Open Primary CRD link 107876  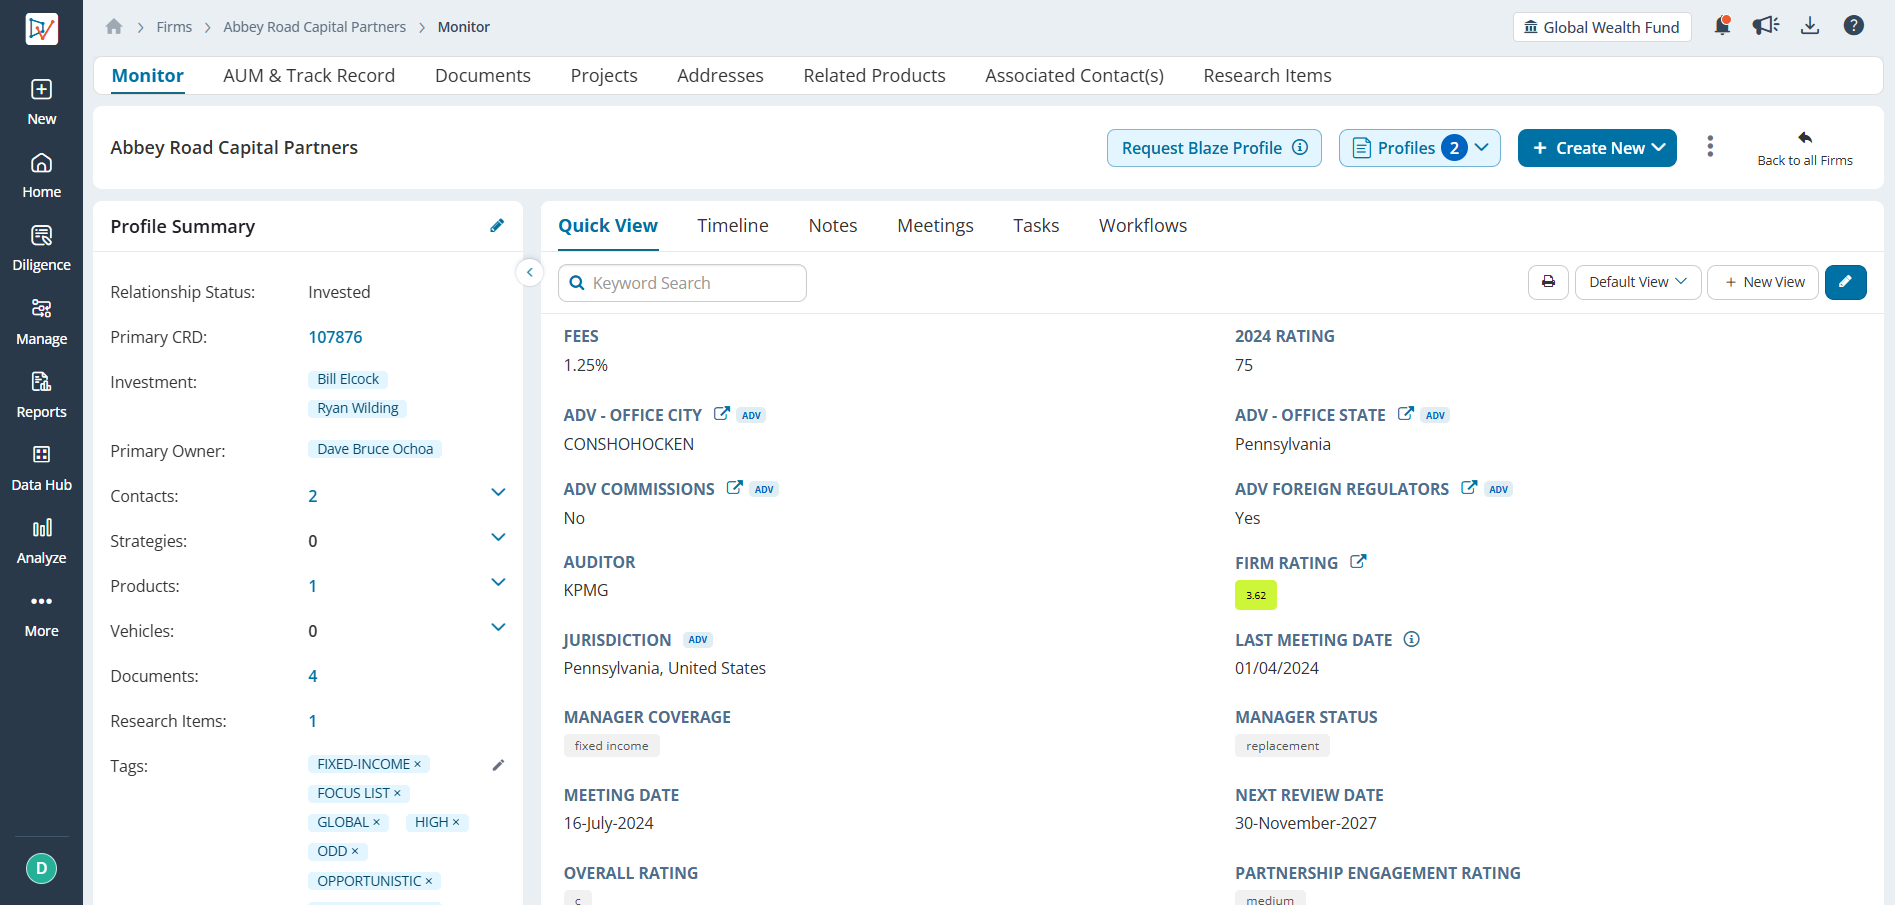[335, 337]
